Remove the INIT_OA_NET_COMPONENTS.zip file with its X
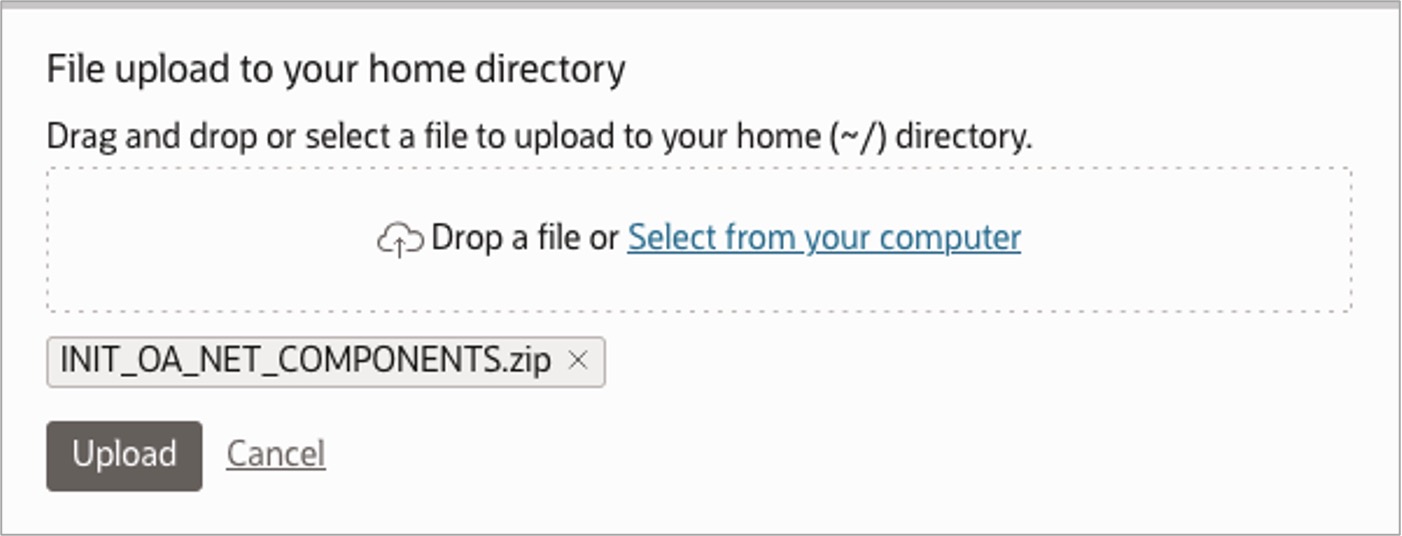Screen dimensions: 1402x536 pos(577,361)
